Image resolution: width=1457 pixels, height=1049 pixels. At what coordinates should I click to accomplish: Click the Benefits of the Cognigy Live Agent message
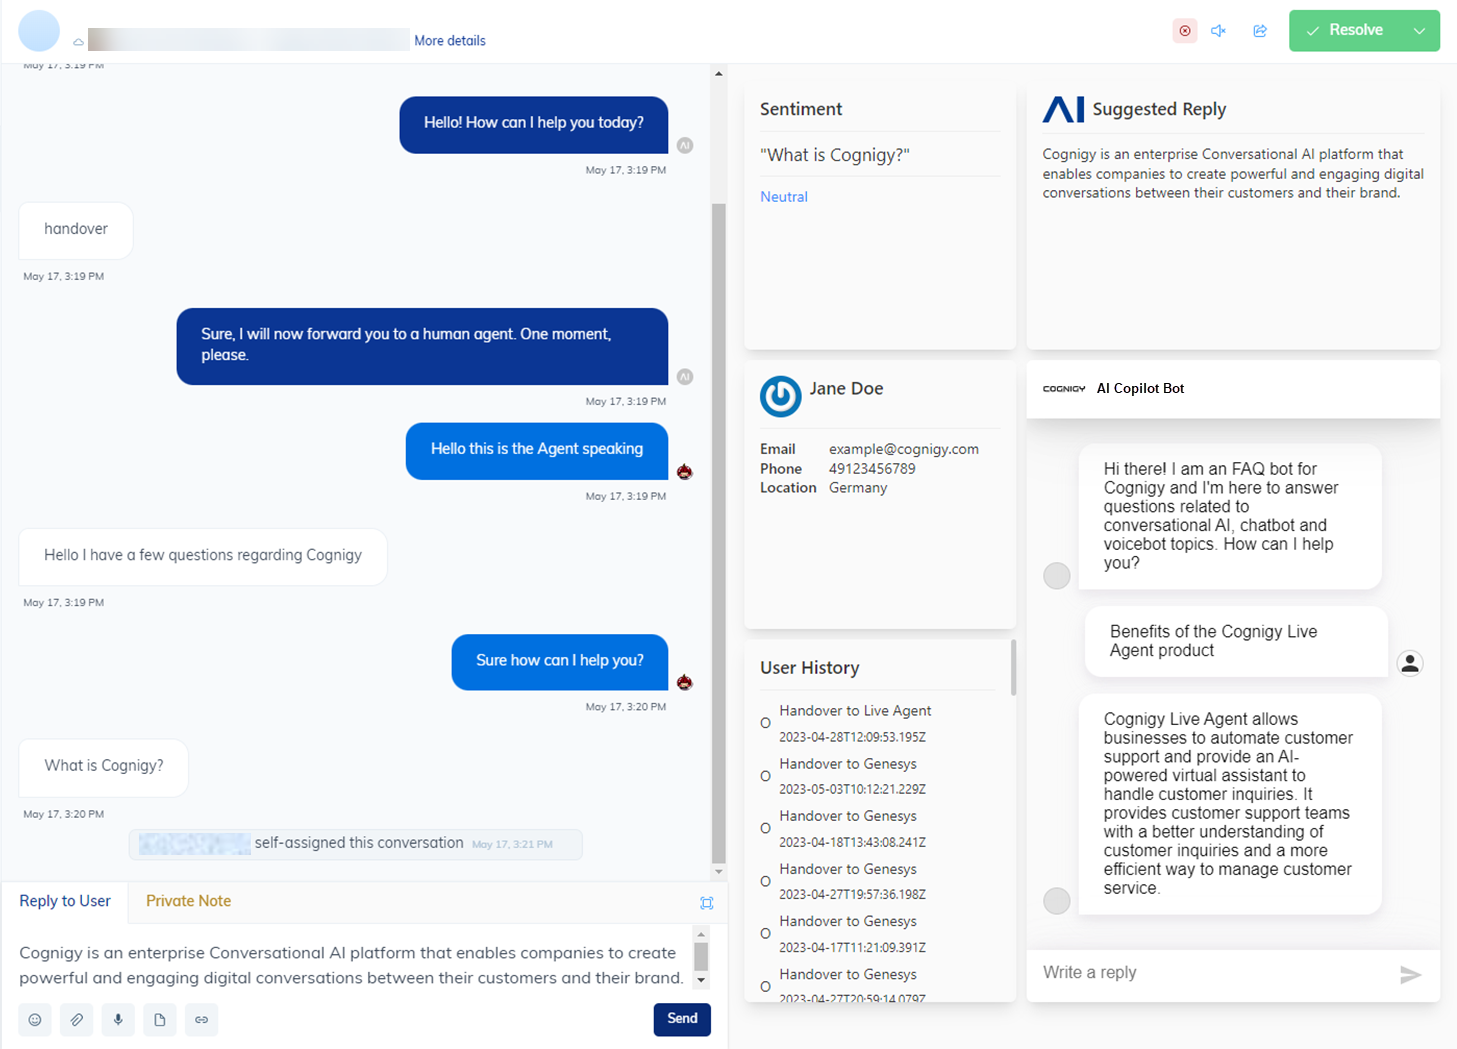click(1236, 641)
